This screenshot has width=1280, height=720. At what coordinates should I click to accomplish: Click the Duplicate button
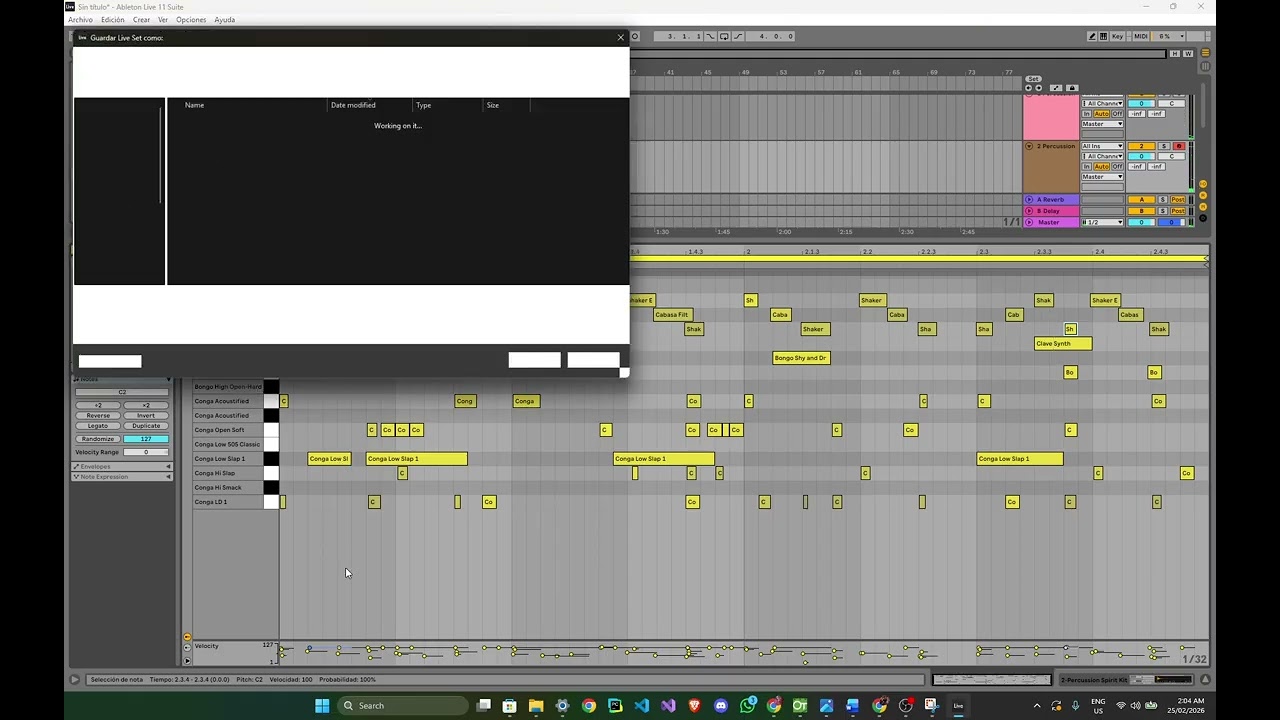pyautogui.click(x=146, y=426)
